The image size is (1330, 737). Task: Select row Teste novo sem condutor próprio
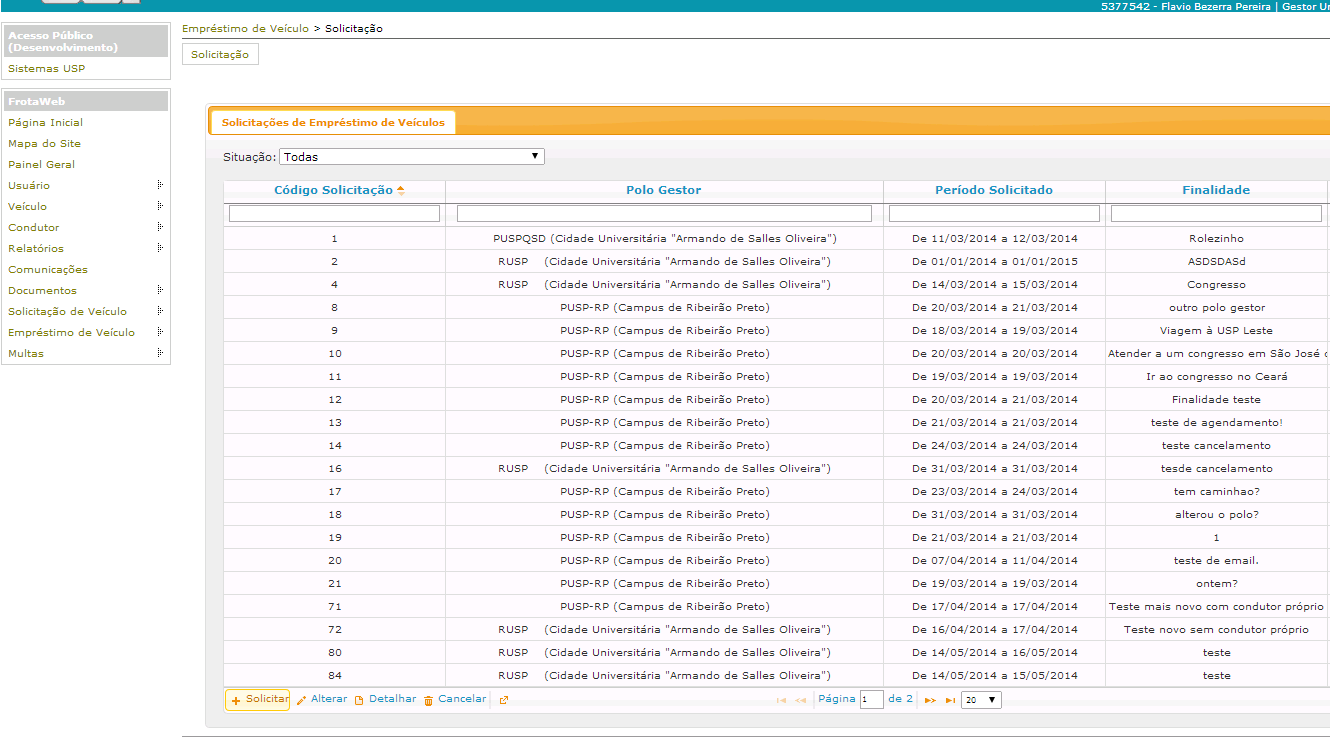tap(775, 630)
